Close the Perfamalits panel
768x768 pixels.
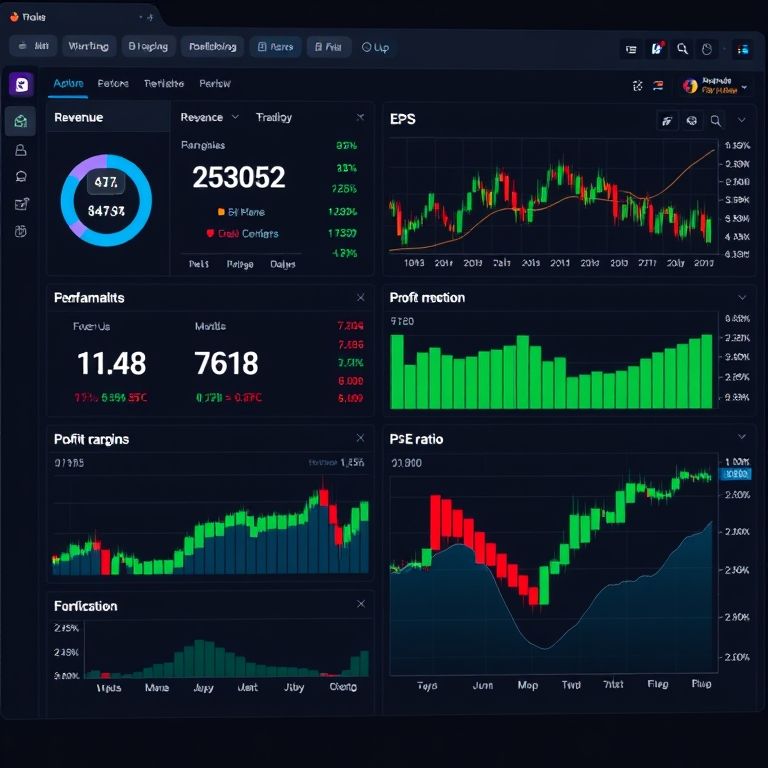click(x=360, y=297)
